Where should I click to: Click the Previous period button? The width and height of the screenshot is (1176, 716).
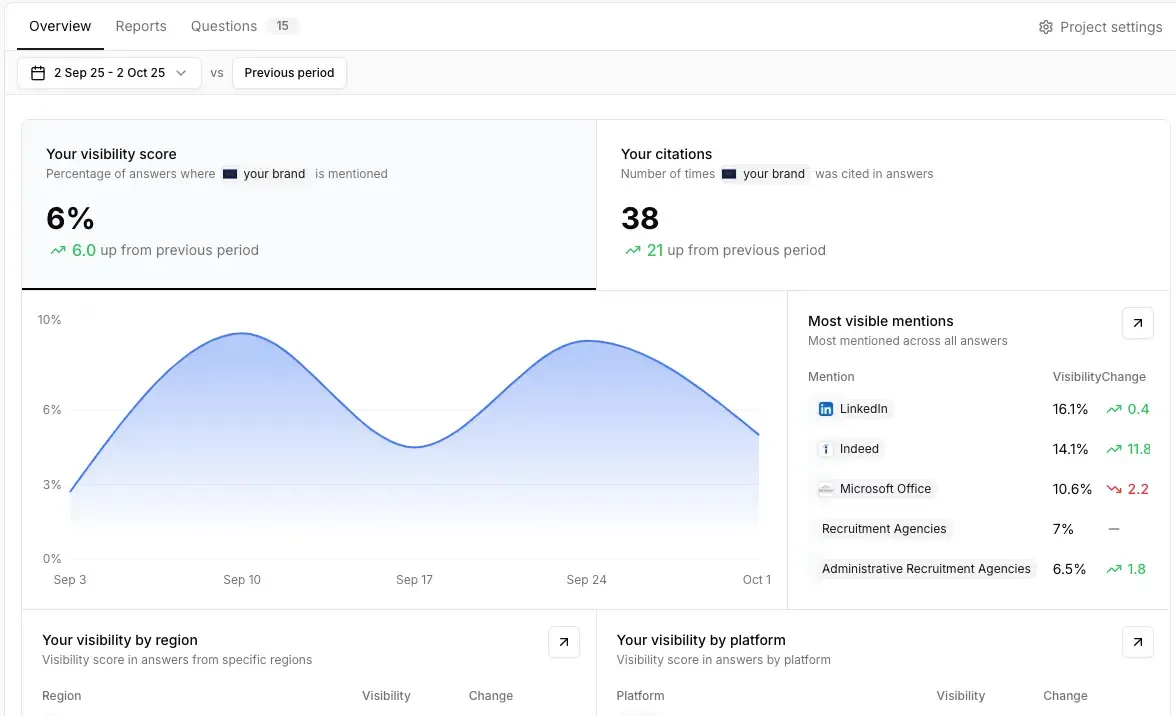290,73
